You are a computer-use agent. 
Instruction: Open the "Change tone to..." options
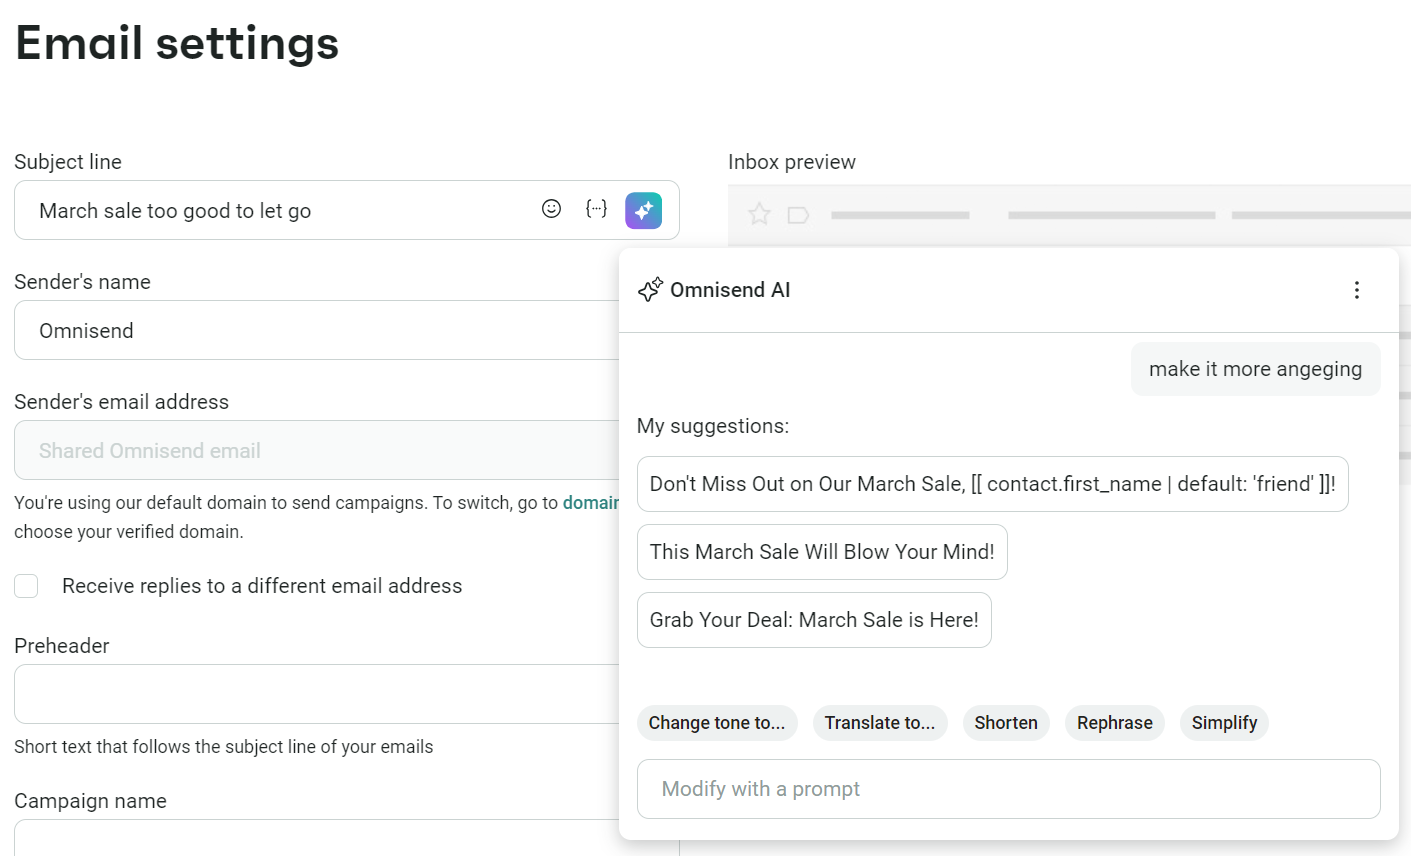[716, 722]
